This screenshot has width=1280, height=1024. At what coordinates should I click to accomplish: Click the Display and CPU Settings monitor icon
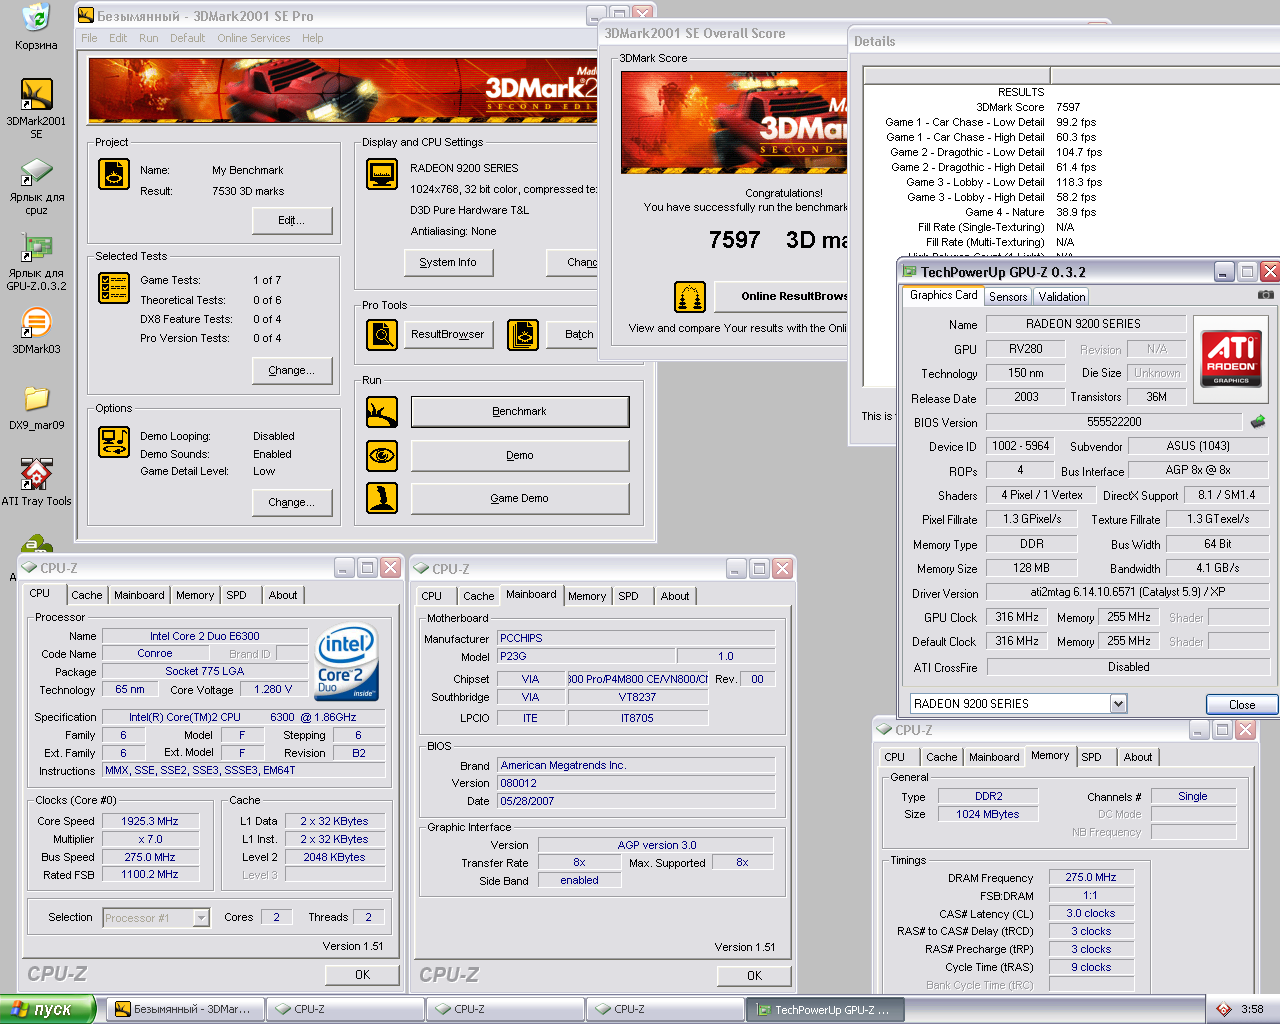point(382,174)
